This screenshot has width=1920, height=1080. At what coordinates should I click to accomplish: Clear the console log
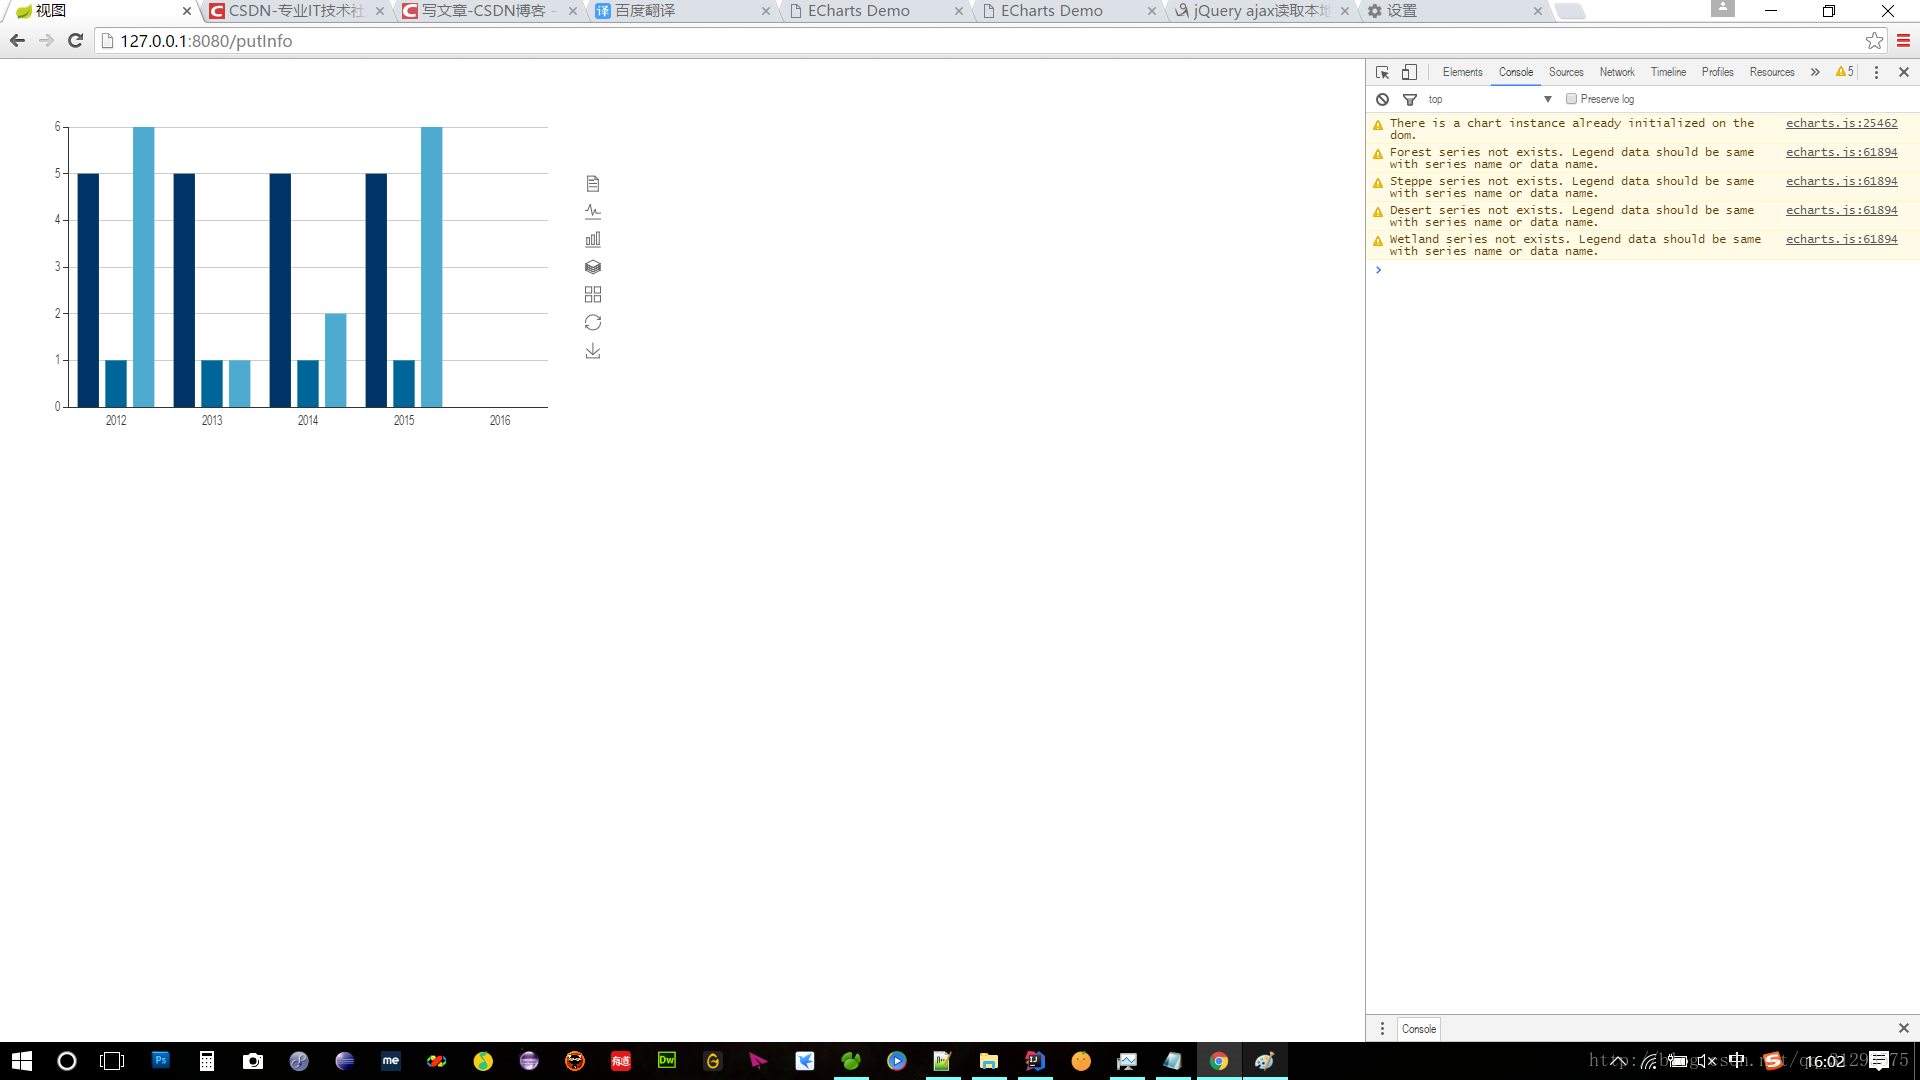1382,99
